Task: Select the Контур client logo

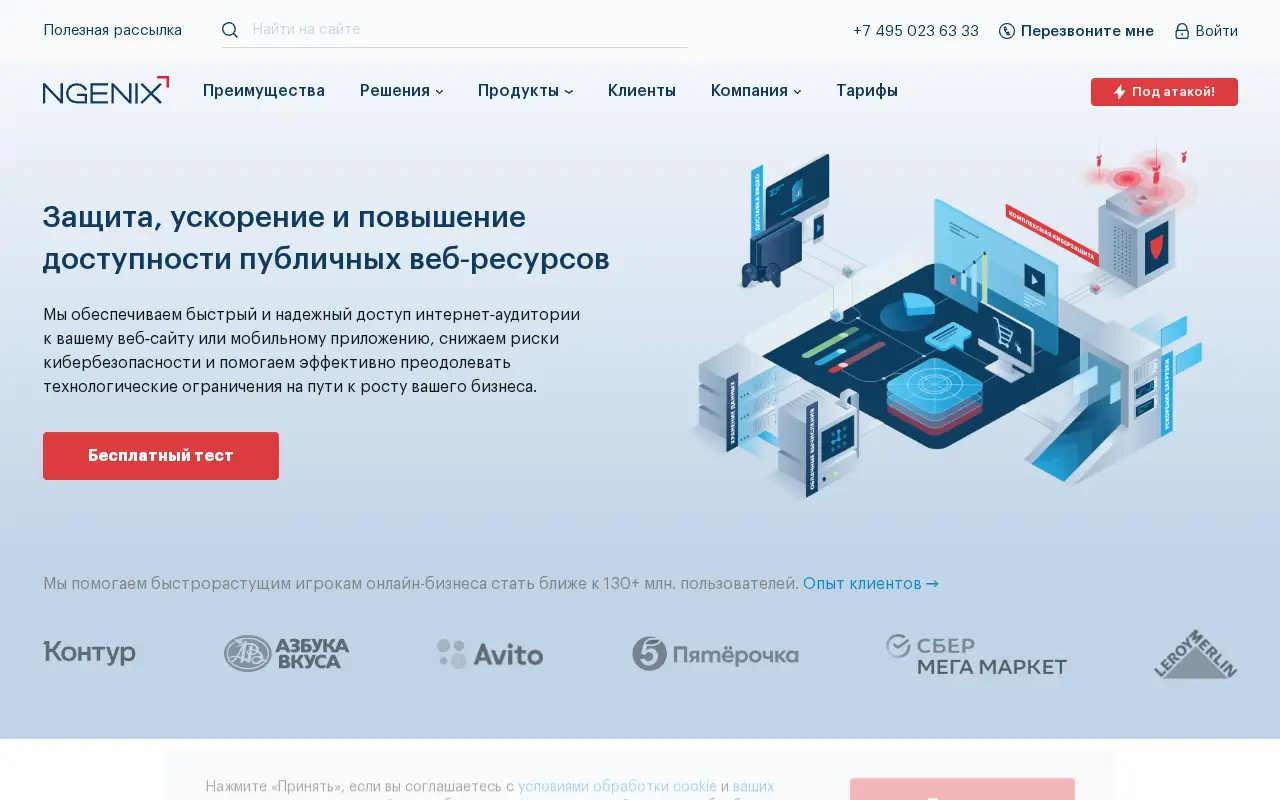Action: [x=89, y=654]
